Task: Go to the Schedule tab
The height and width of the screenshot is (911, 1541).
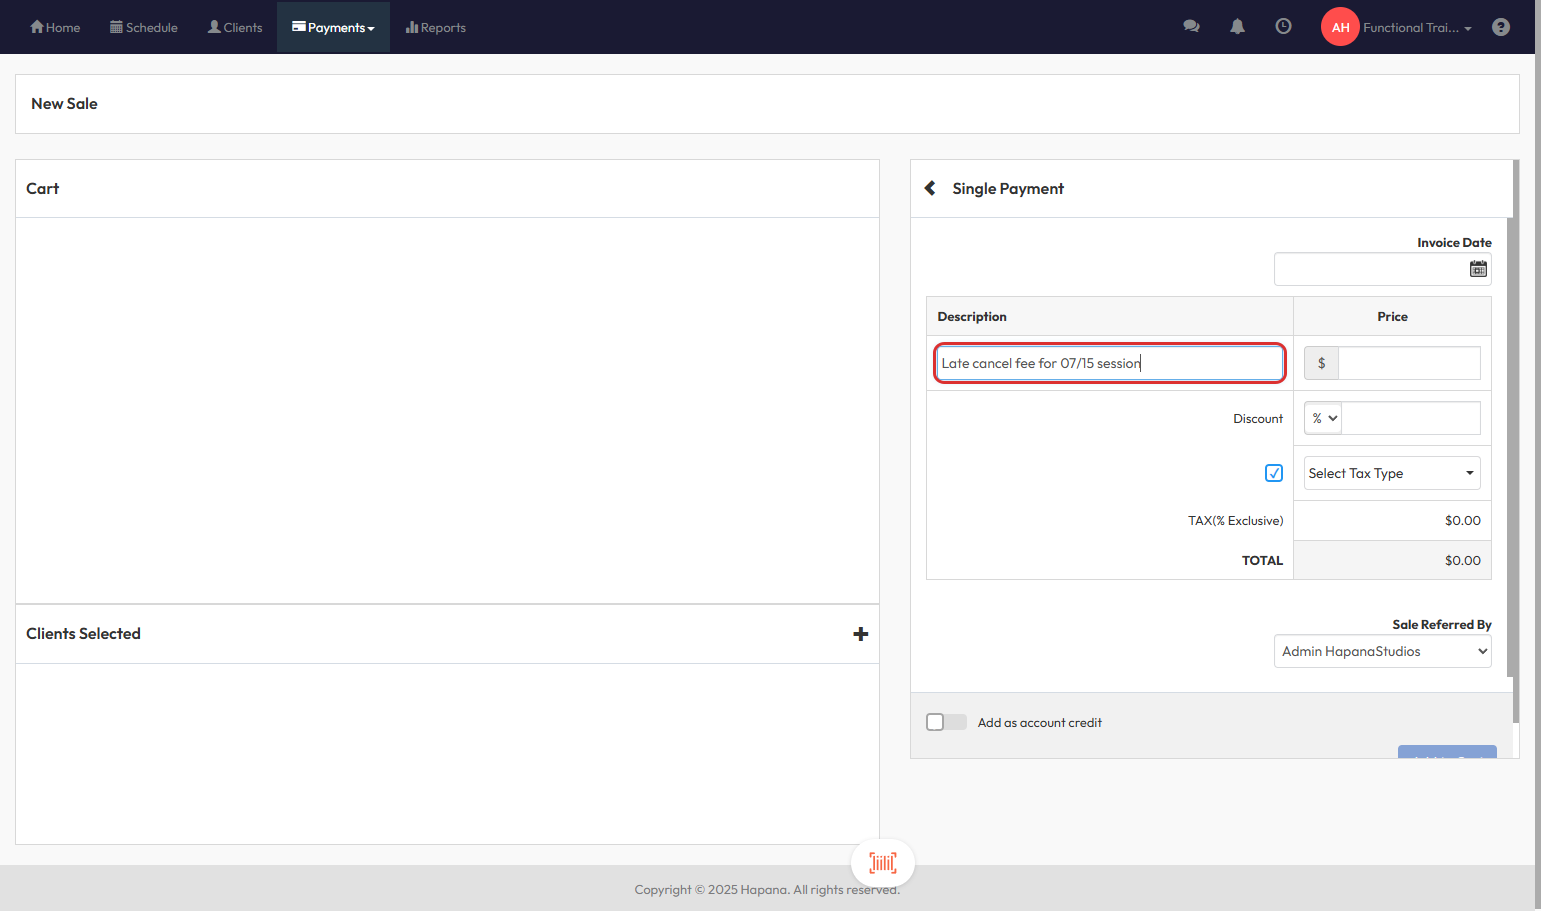Action: [x=144, y=27]
